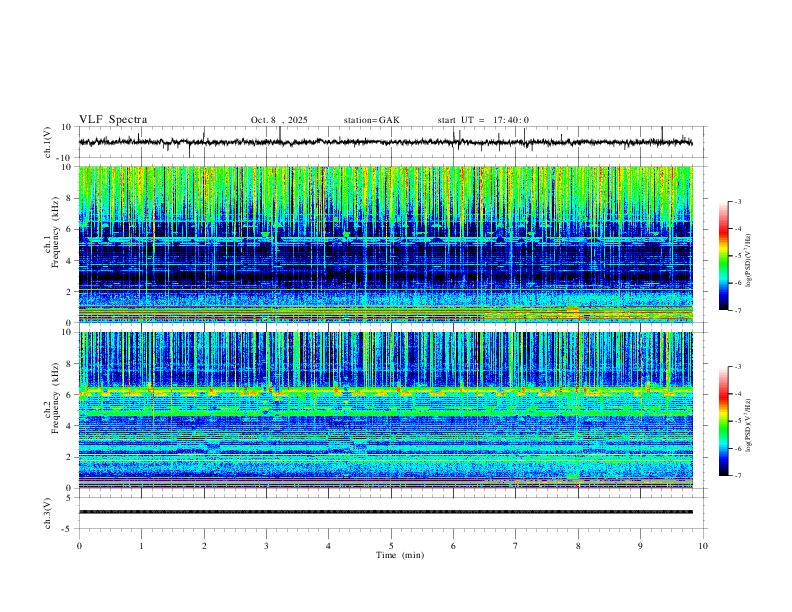The width and height of the screenshot is (792, 612).
Task: Select the date text "Oct. 8 , 2025"
Action: tap(279, 120)
